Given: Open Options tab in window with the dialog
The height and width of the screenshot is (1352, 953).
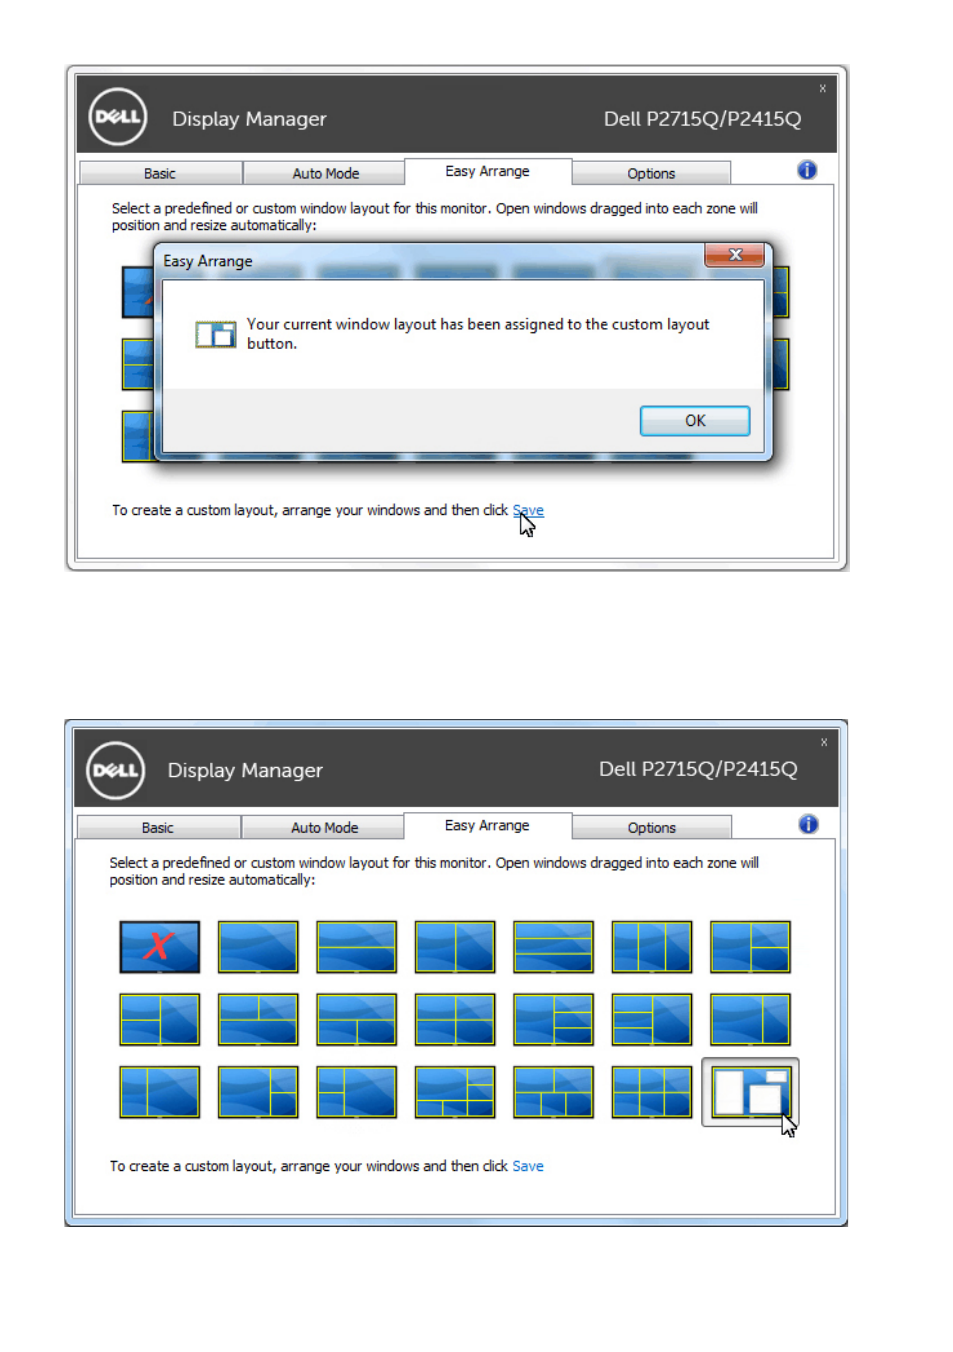Looking at the screenshot, I should click(651, 173).
